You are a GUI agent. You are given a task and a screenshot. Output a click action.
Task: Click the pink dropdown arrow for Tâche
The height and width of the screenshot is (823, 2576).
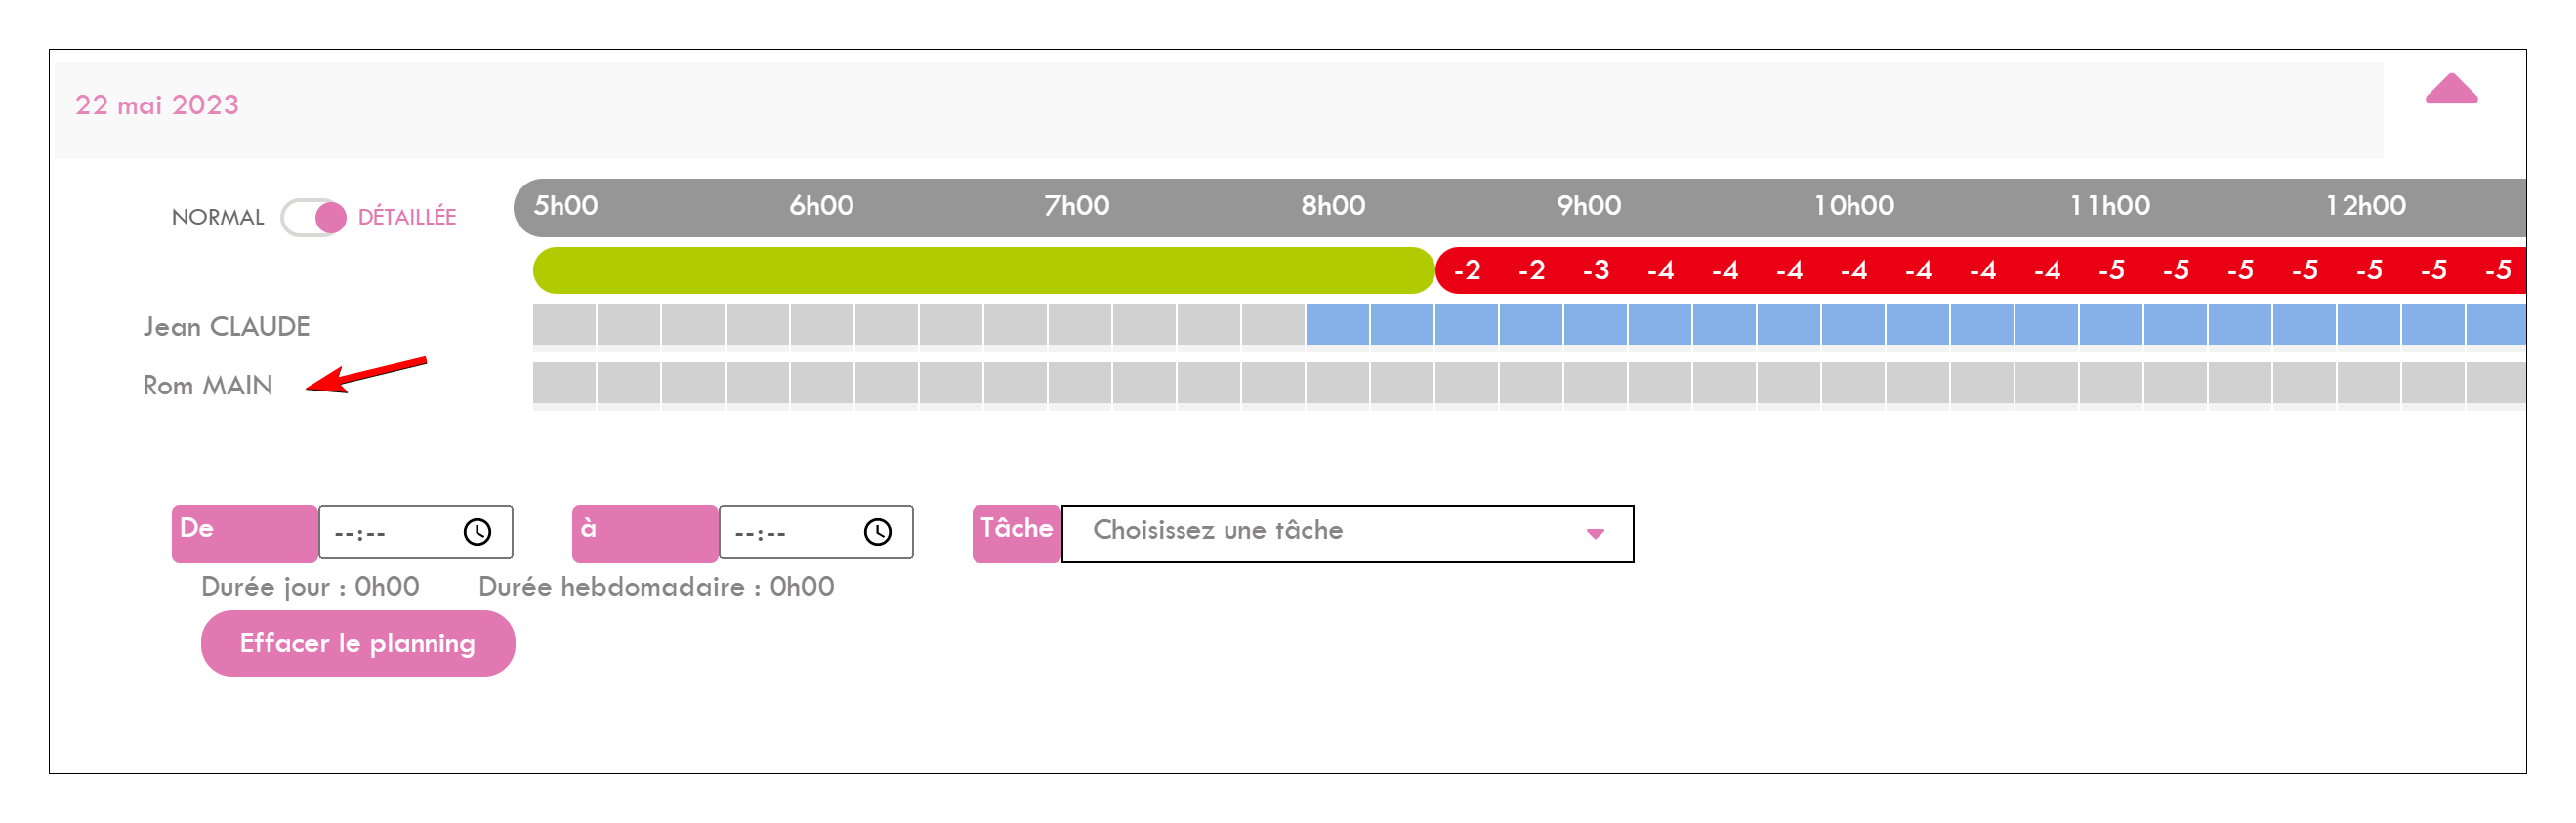[1595, 534]
